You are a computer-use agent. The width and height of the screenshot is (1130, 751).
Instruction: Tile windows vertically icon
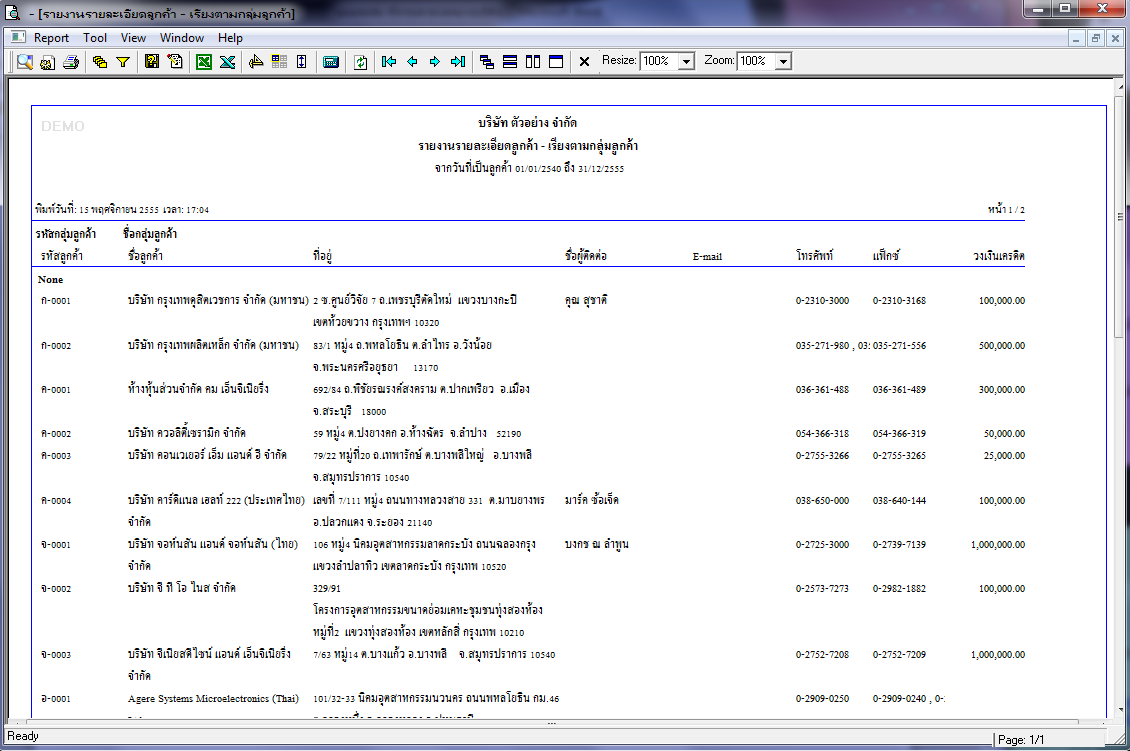pos(533,62)
